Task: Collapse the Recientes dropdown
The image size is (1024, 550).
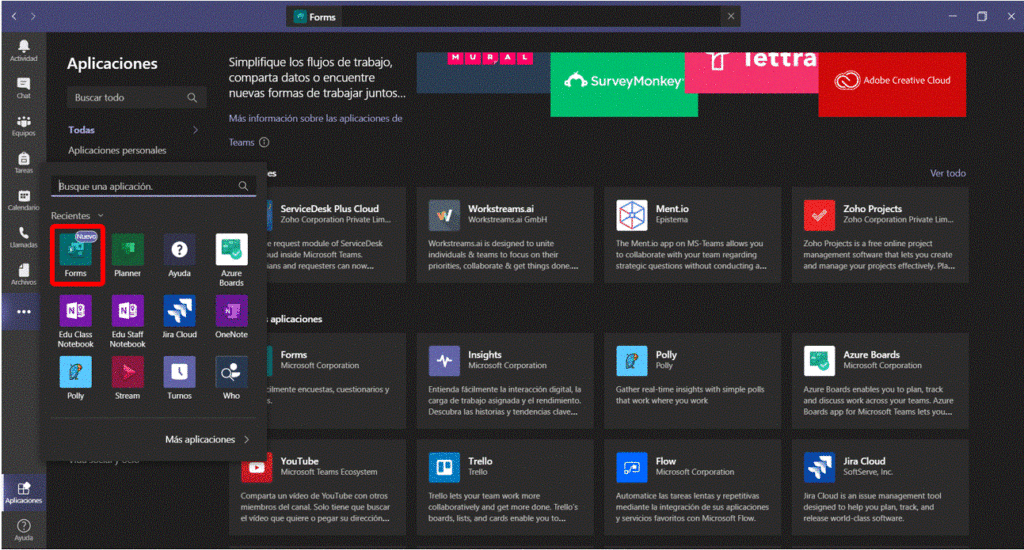Action: pos(101,216)
